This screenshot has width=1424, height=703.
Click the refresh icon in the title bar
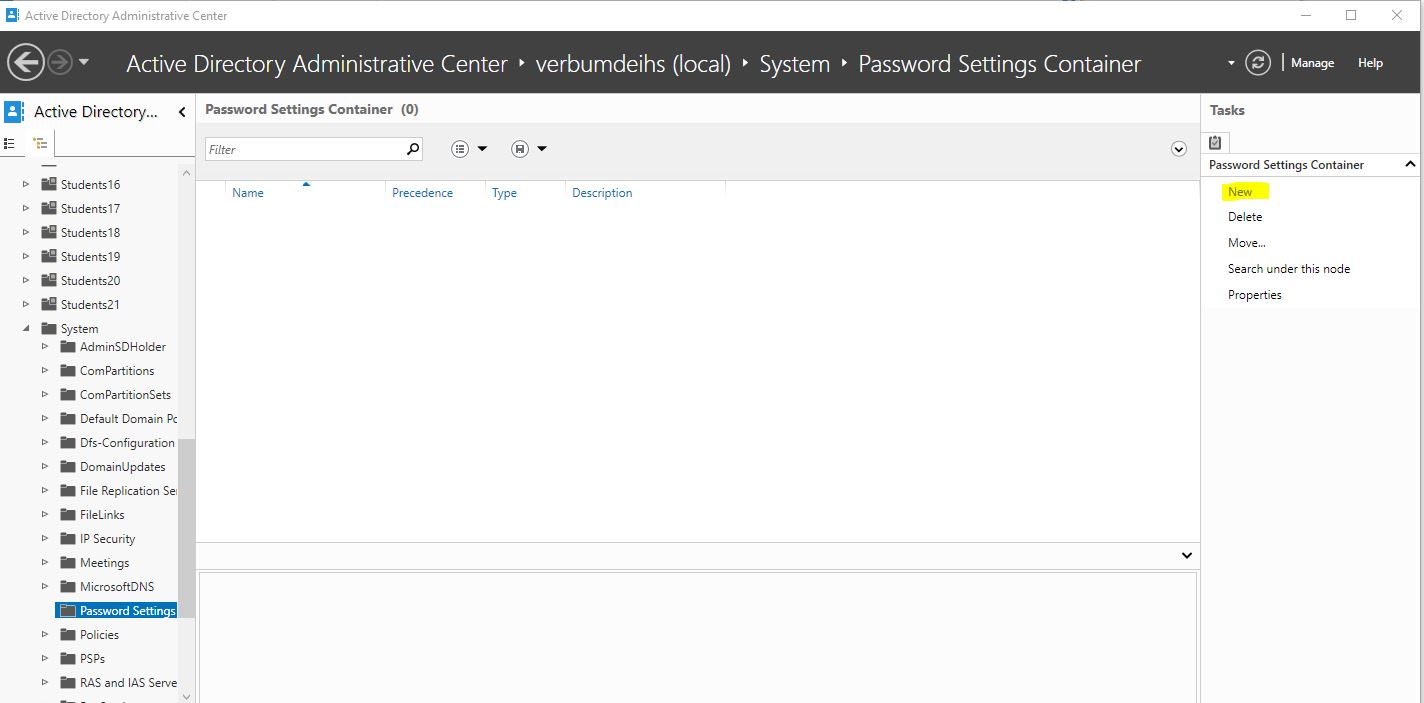[1258, 62]
